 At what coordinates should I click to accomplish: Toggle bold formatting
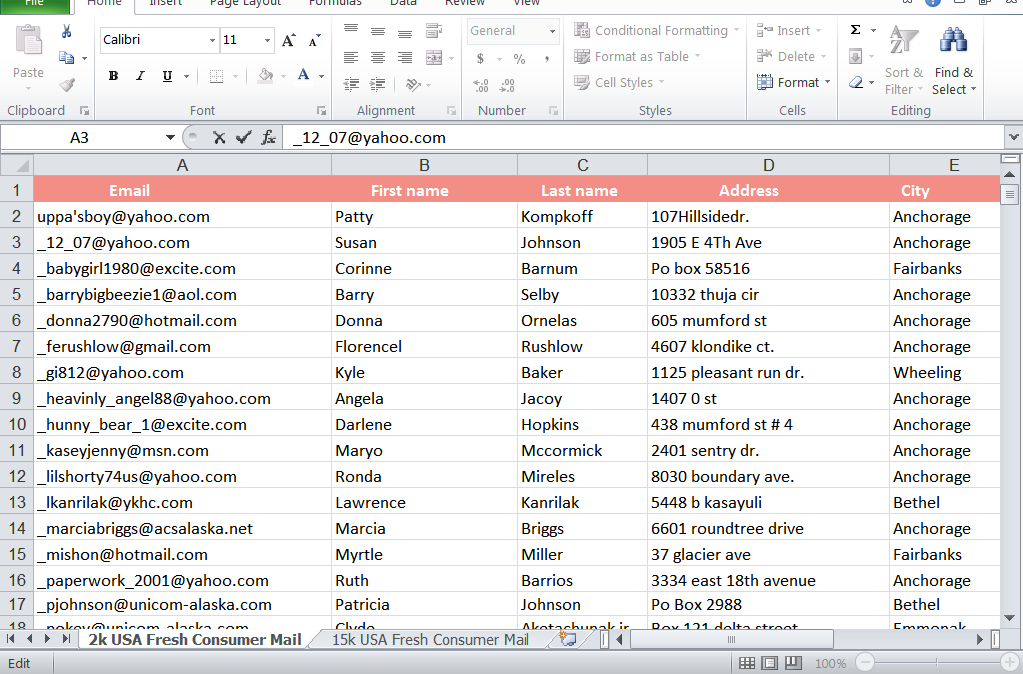tap(113, 76)
